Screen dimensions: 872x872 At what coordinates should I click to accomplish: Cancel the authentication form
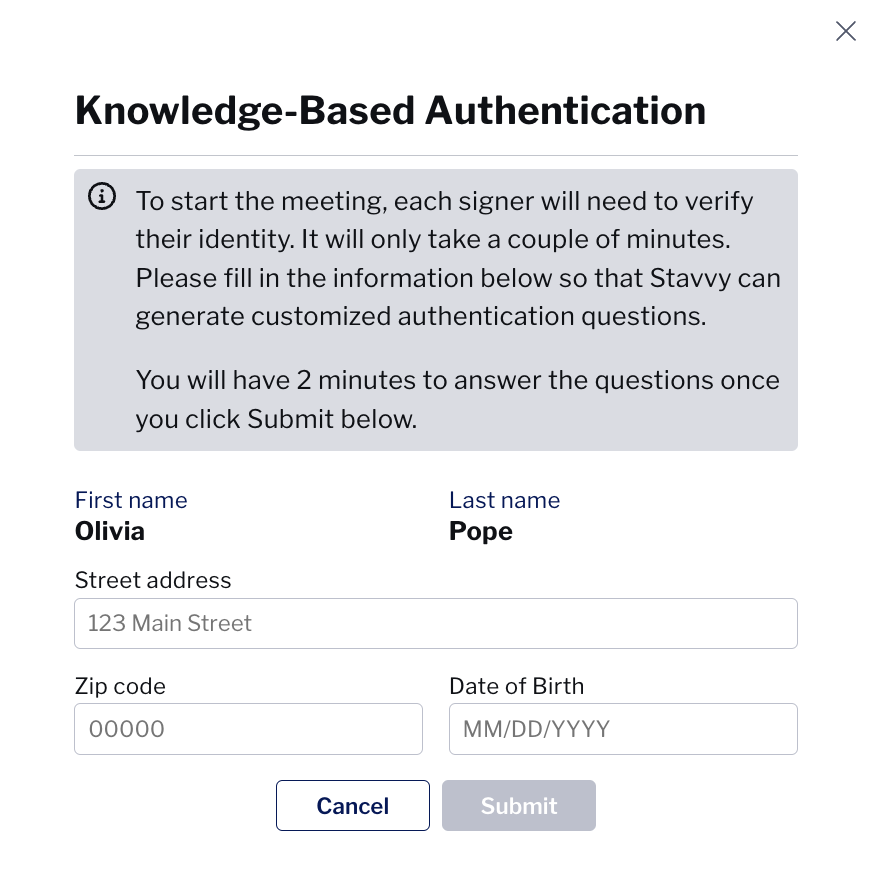(x=353, y=805)
